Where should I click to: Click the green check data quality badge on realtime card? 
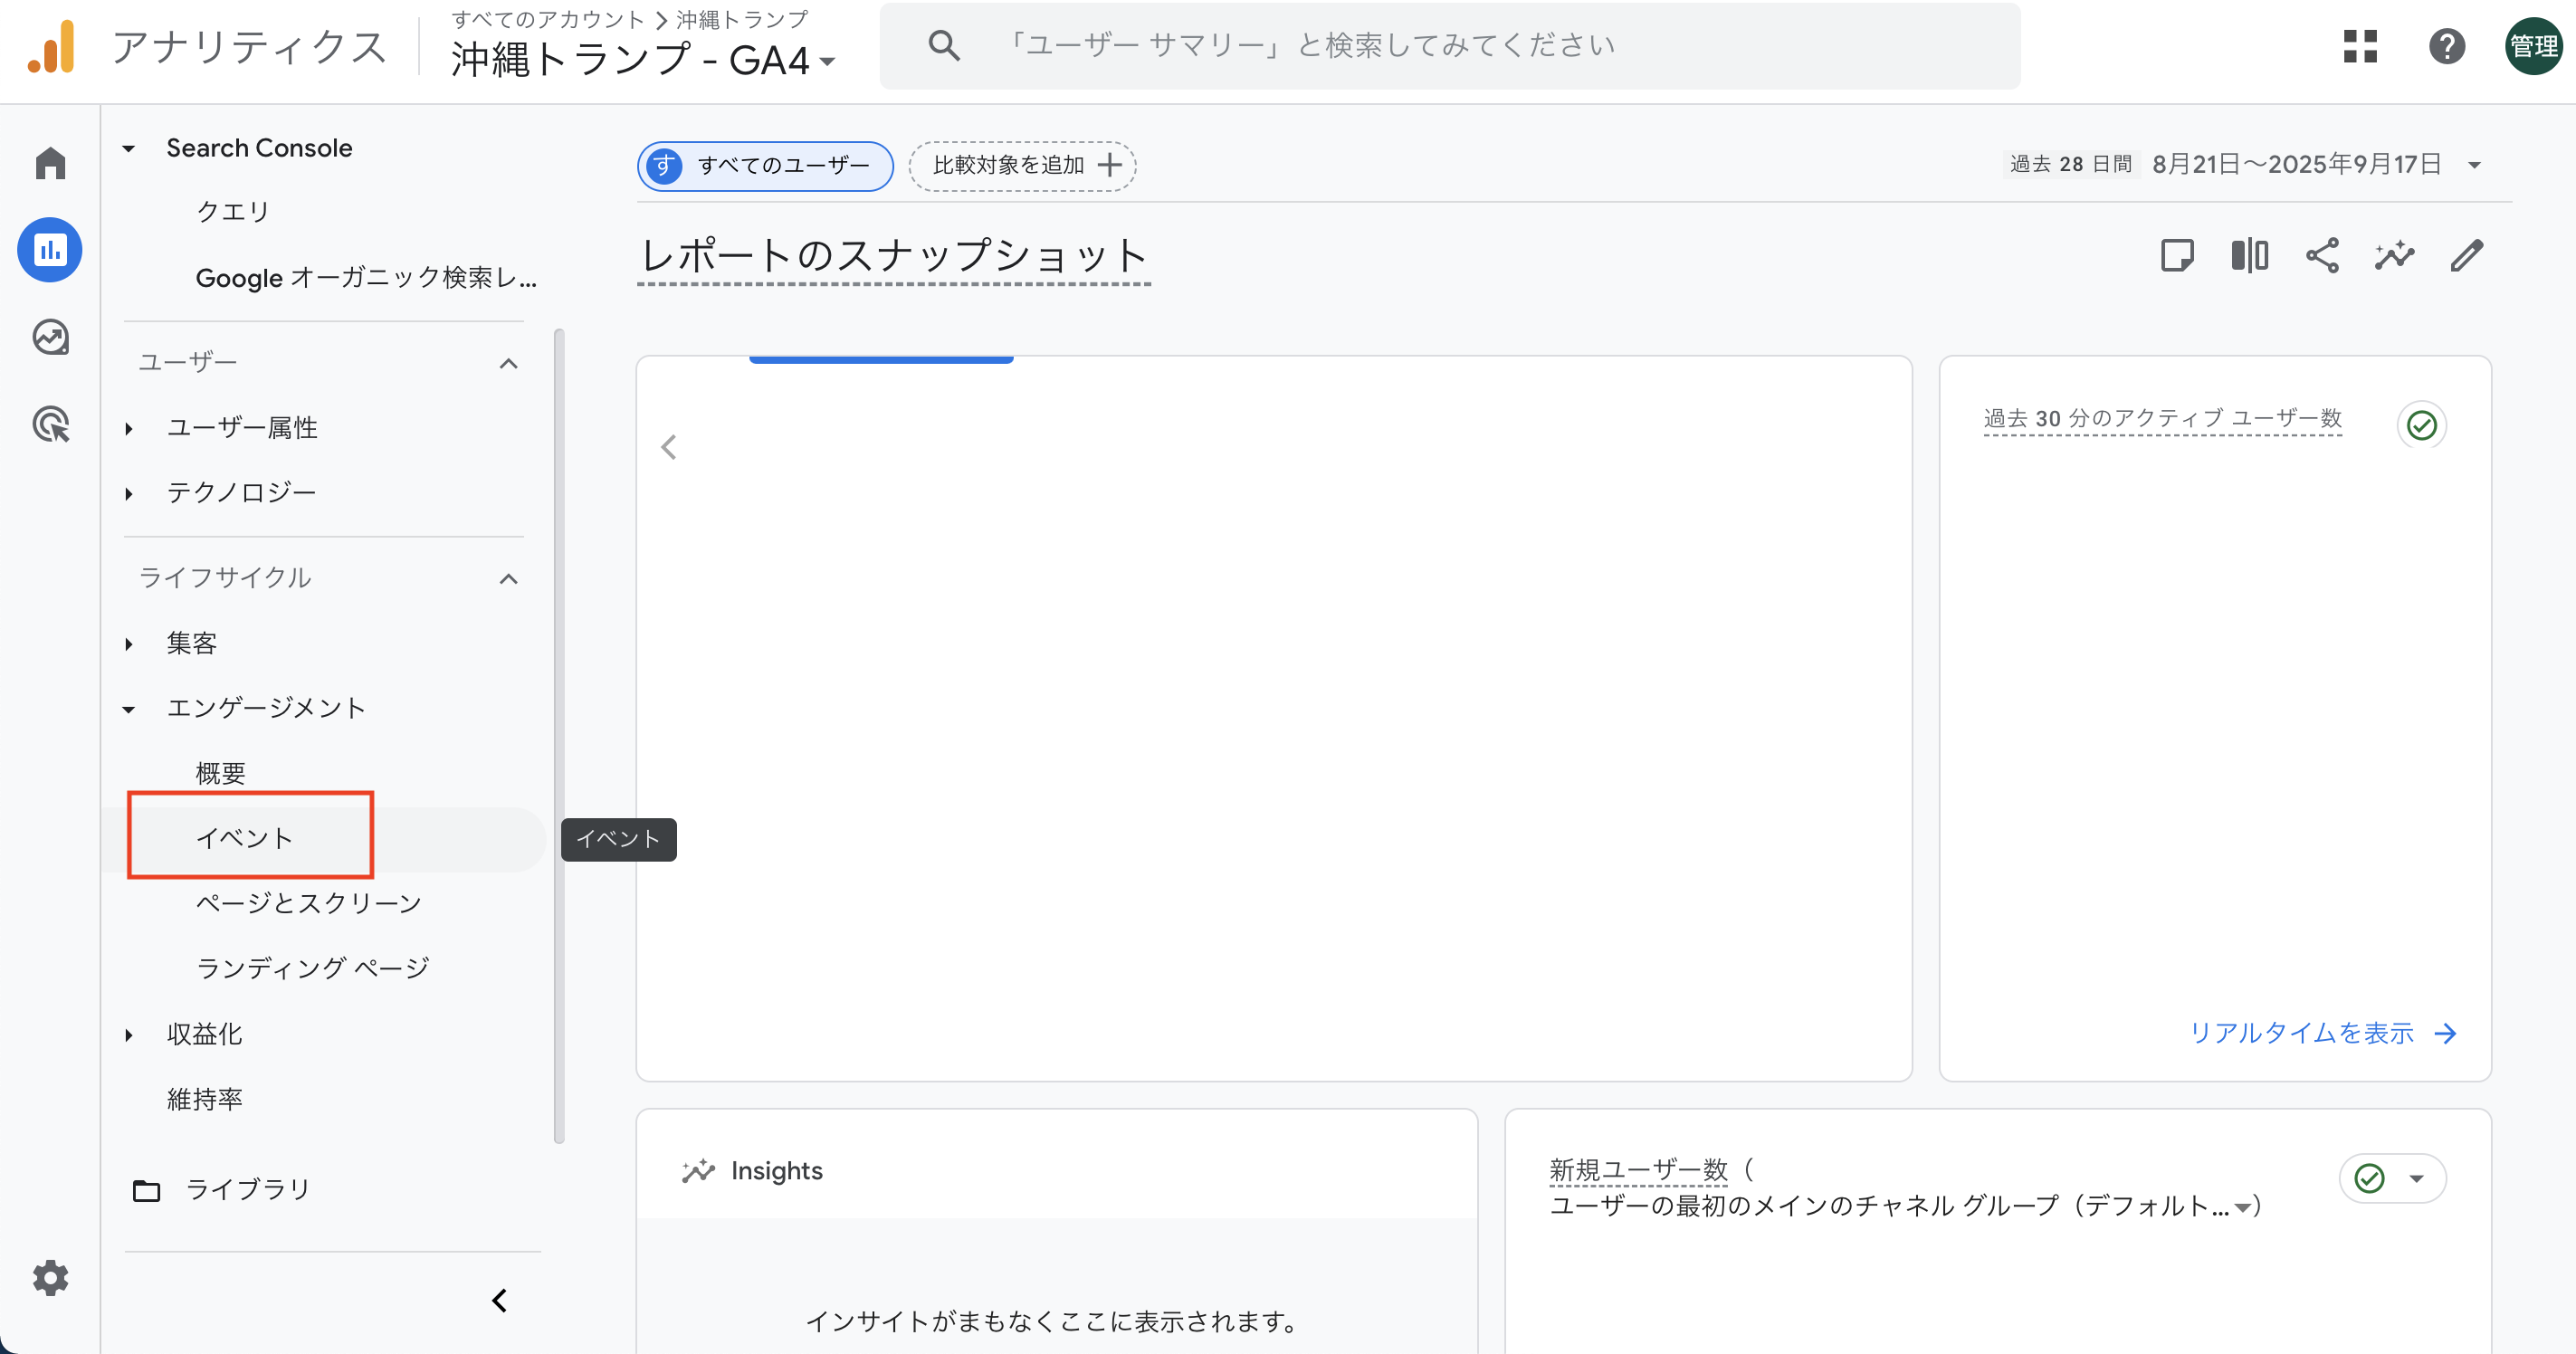pyautogui.click(x=2421, y=426)
